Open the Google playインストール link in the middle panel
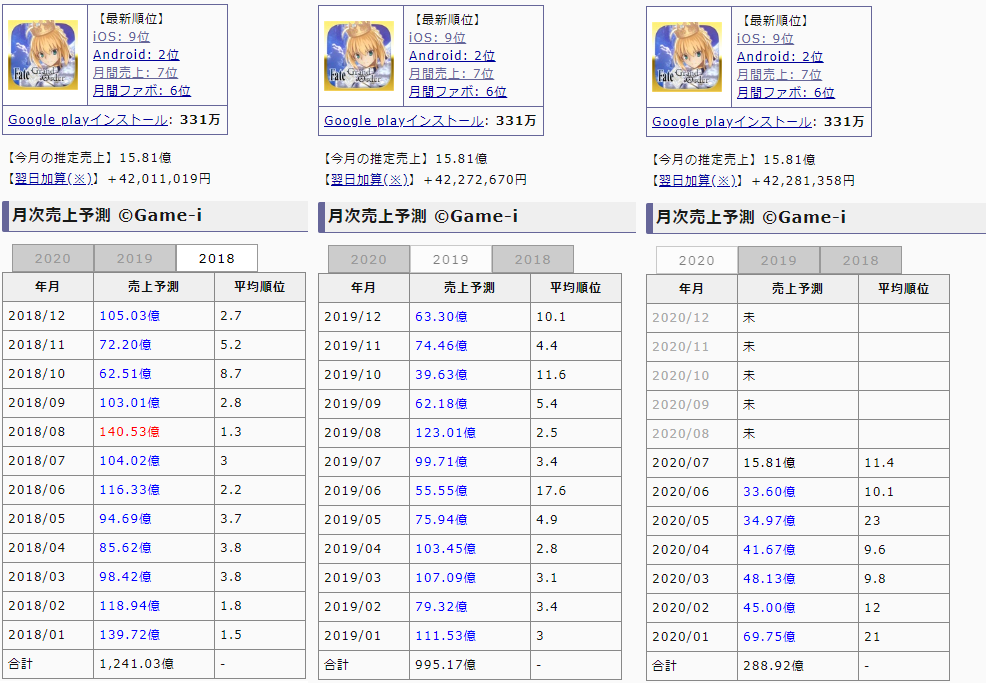 coord(404,121)
